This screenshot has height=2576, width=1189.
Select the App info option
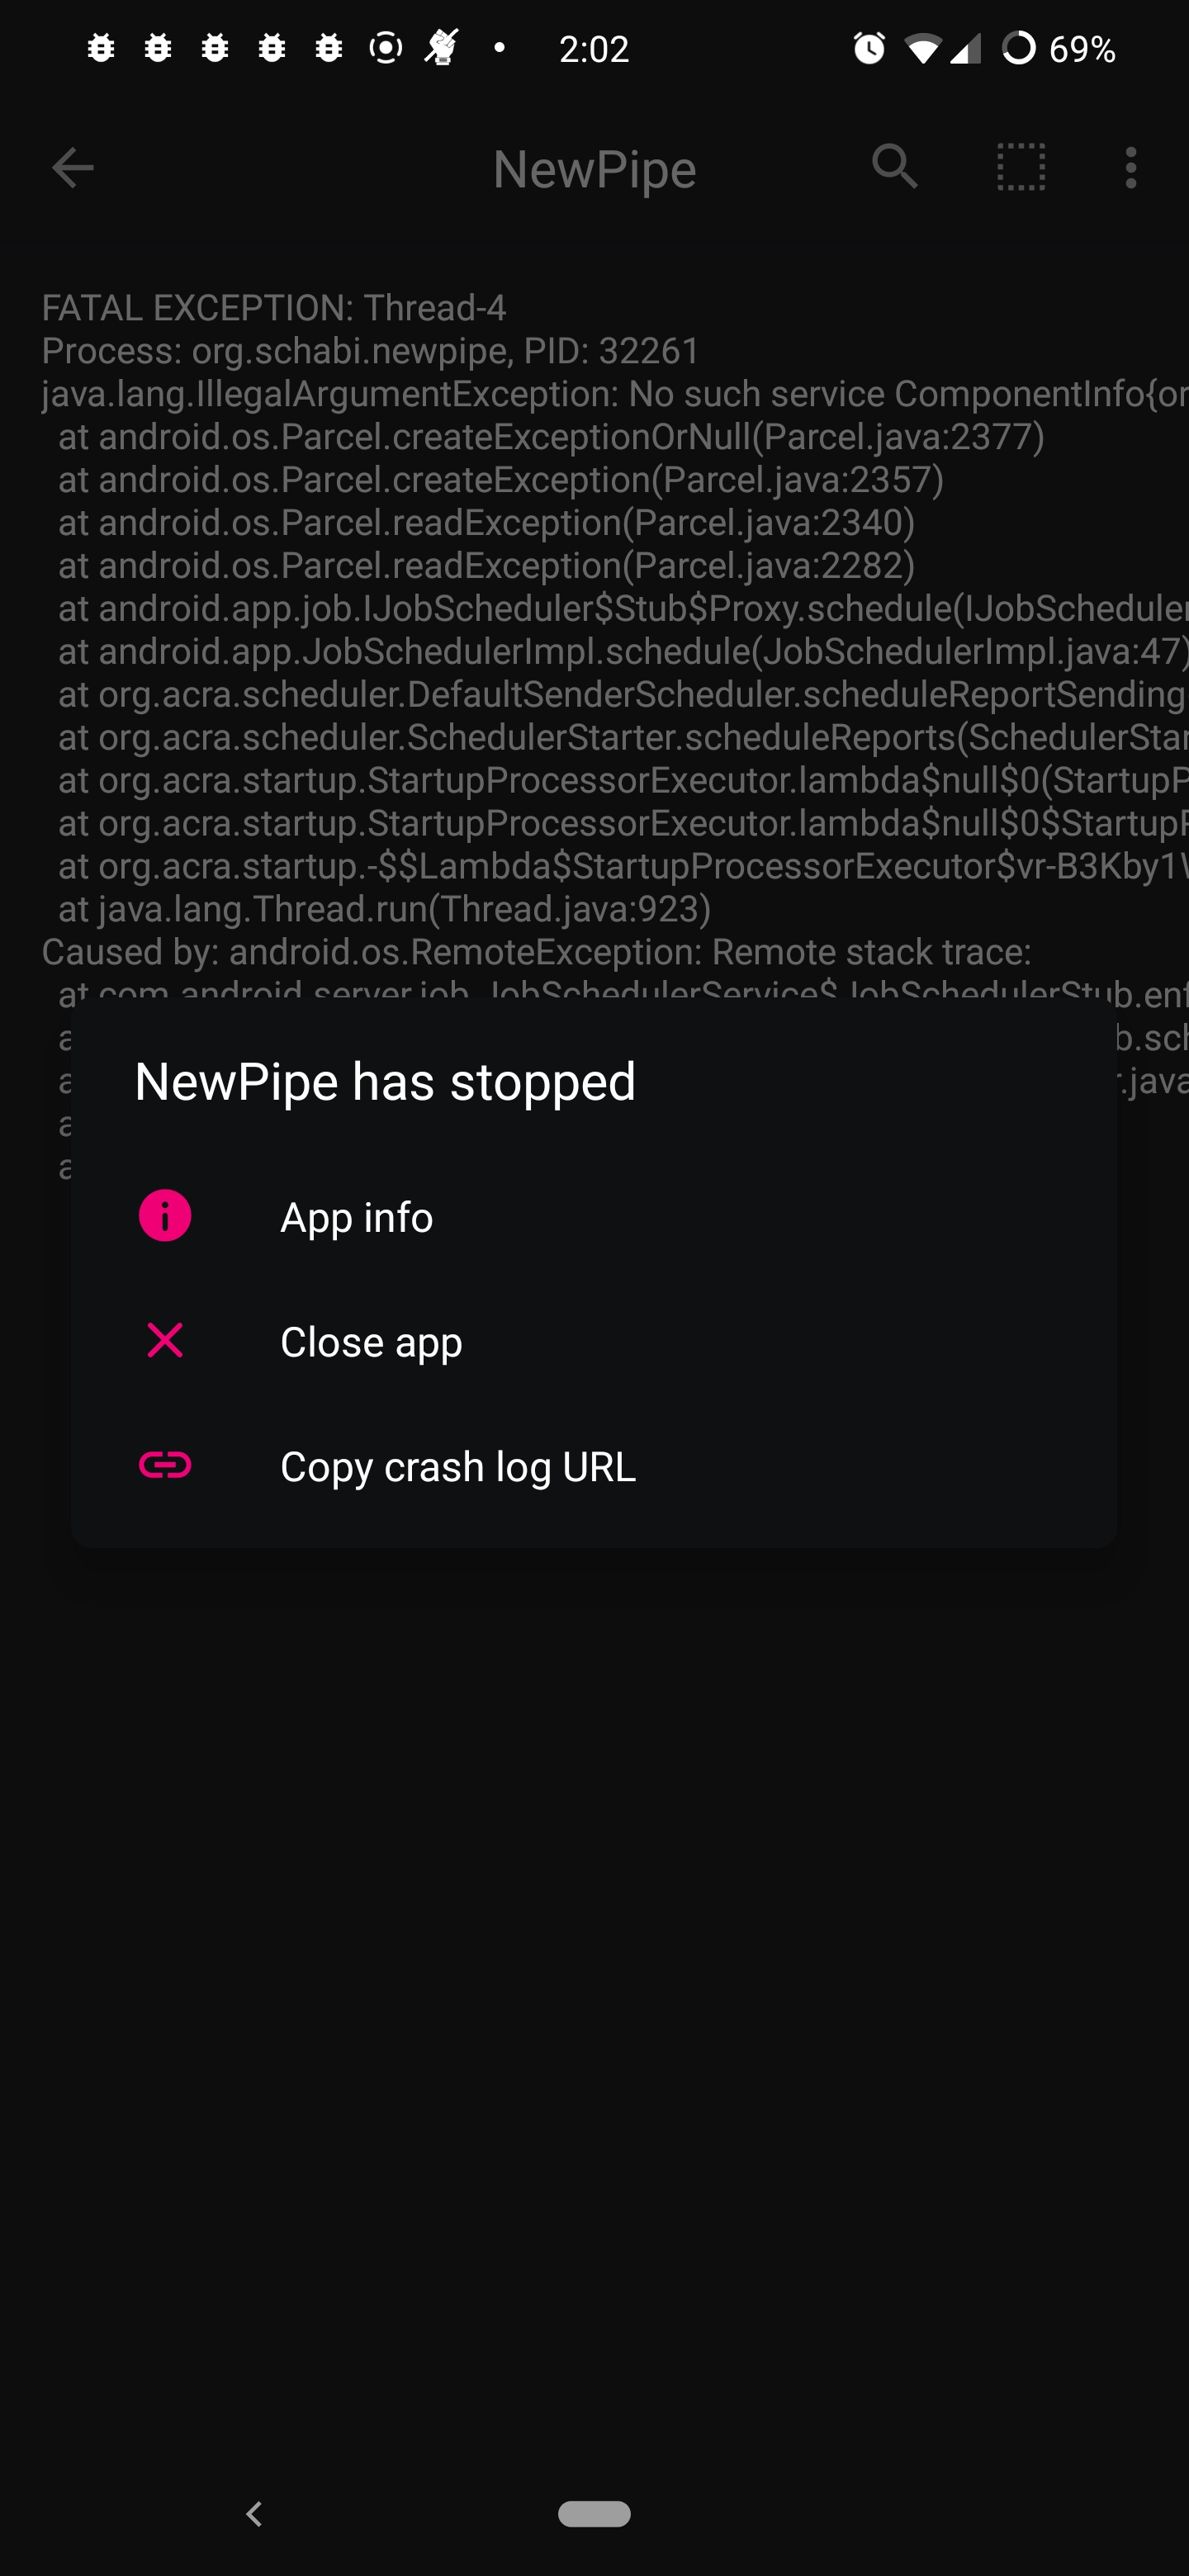(357, 1216)
